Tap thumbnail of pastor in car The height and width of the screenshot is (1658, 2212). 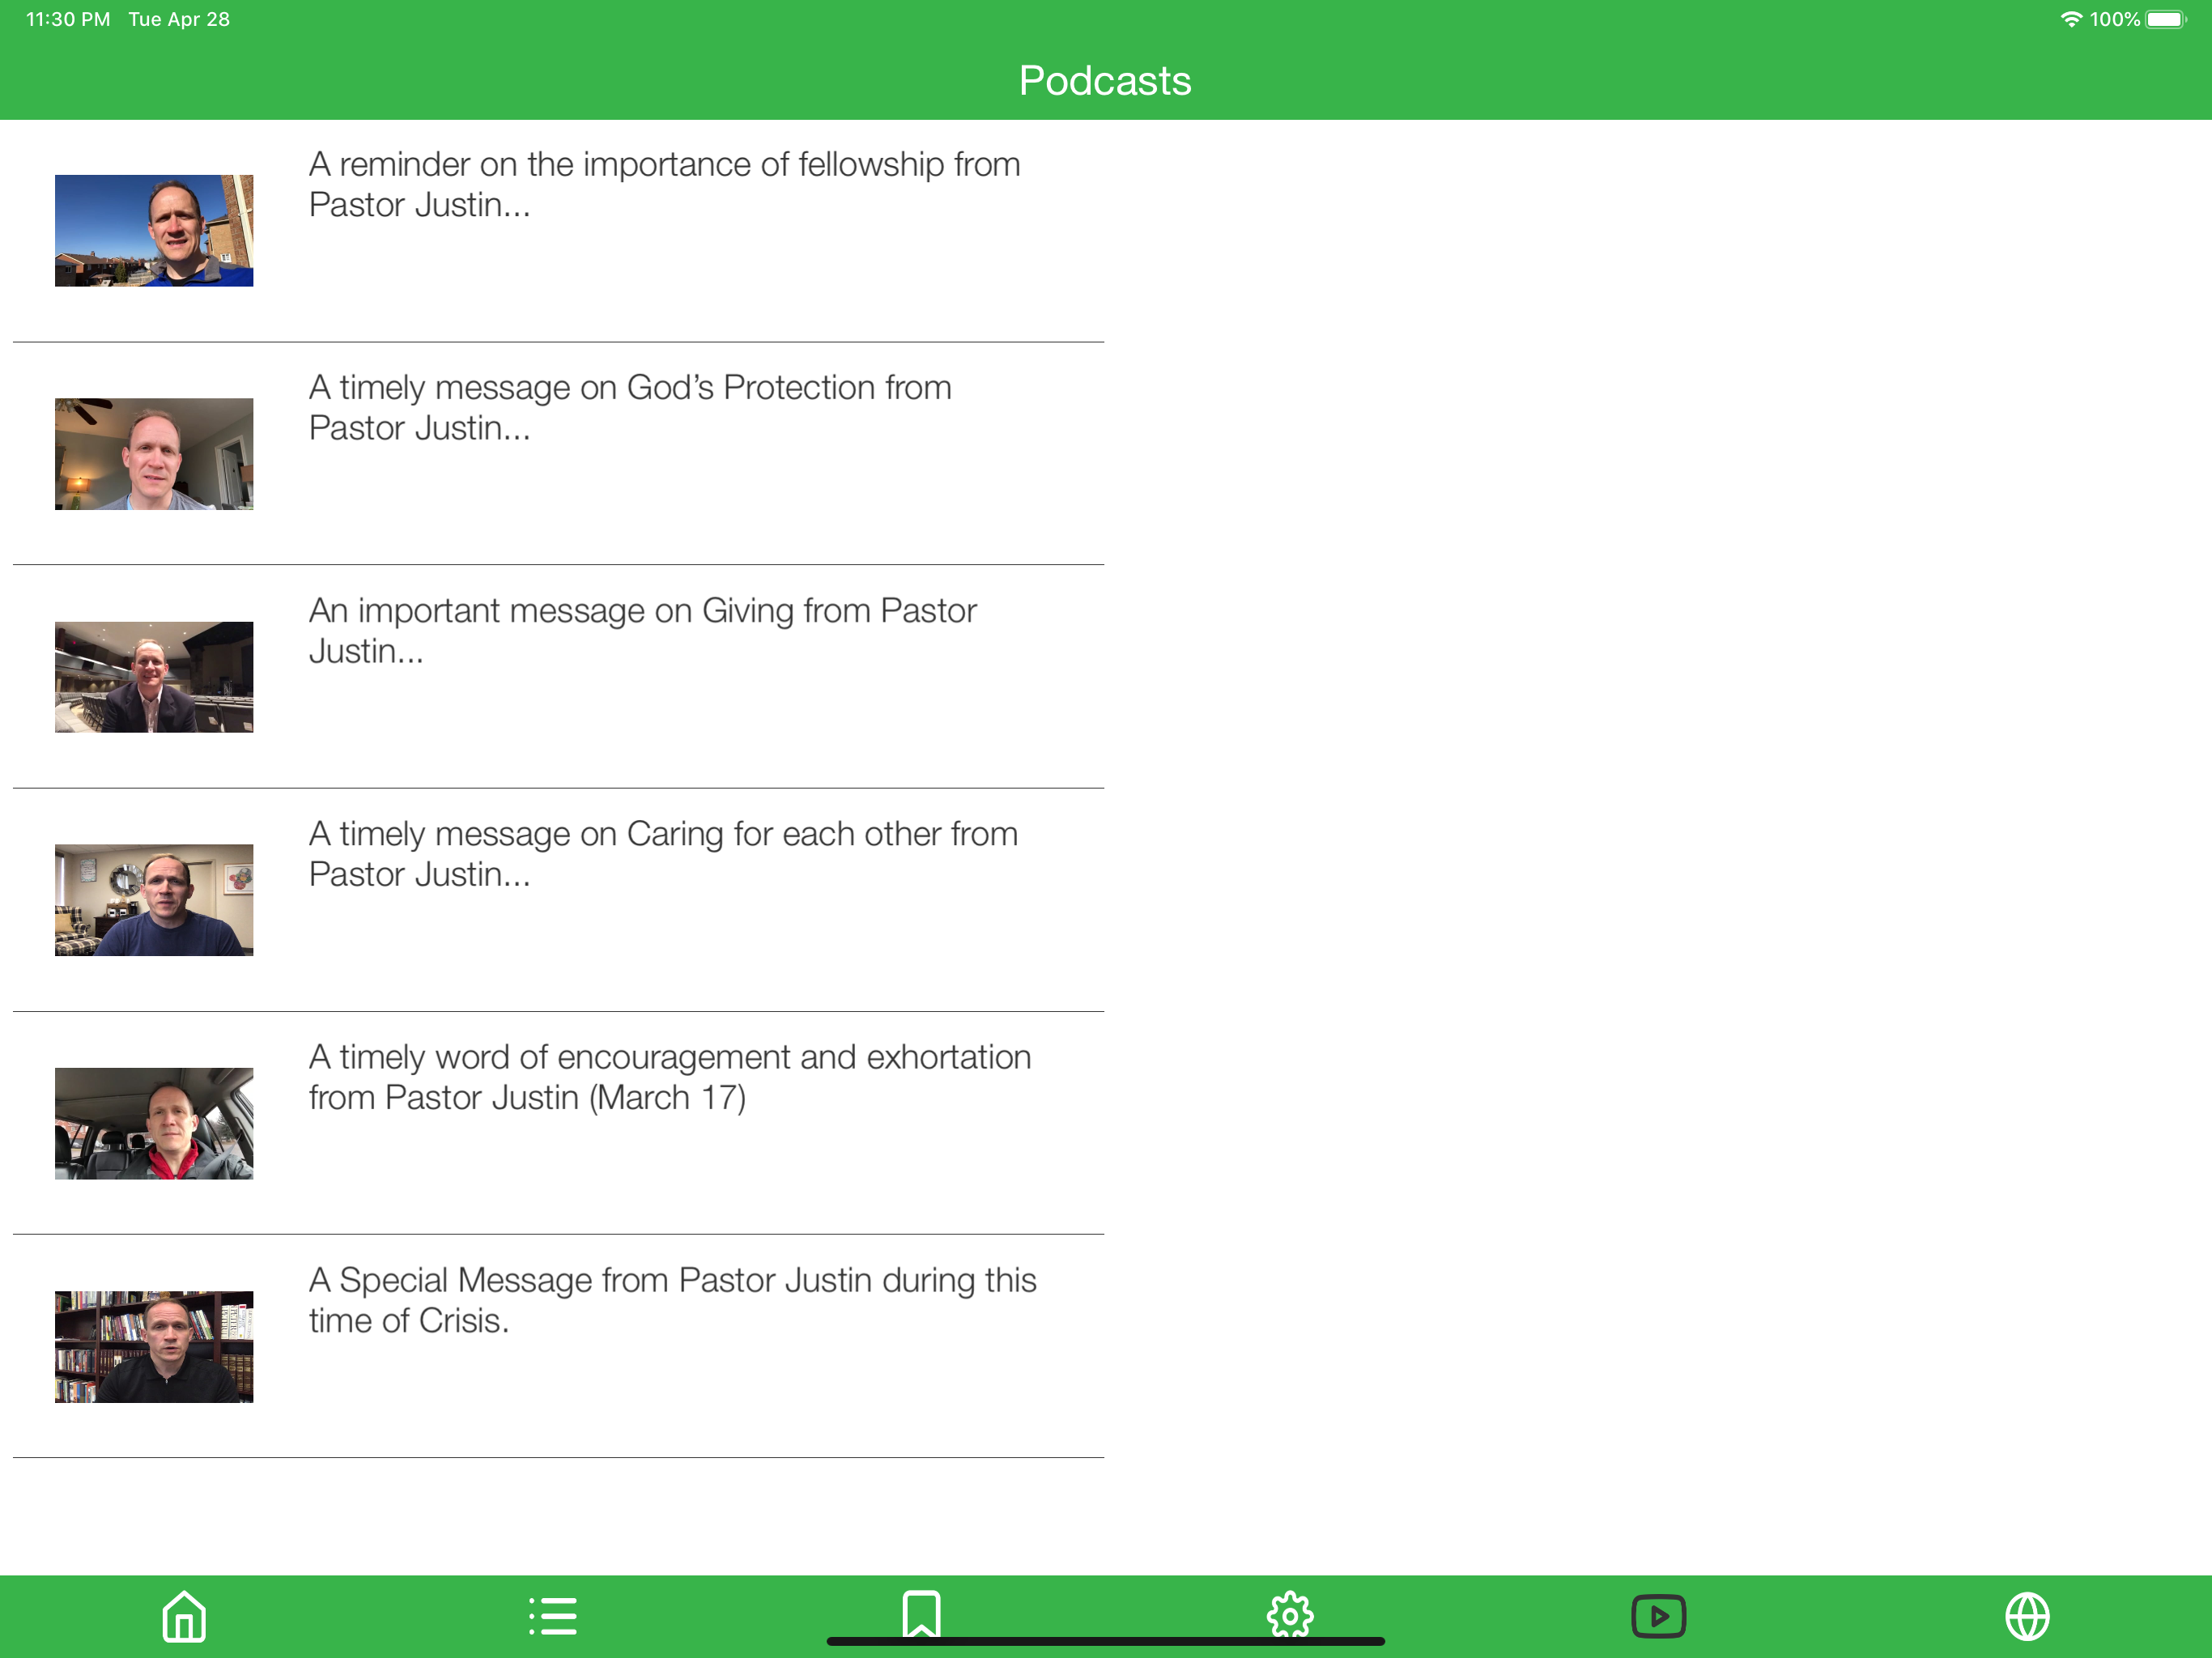point(154,1123)
